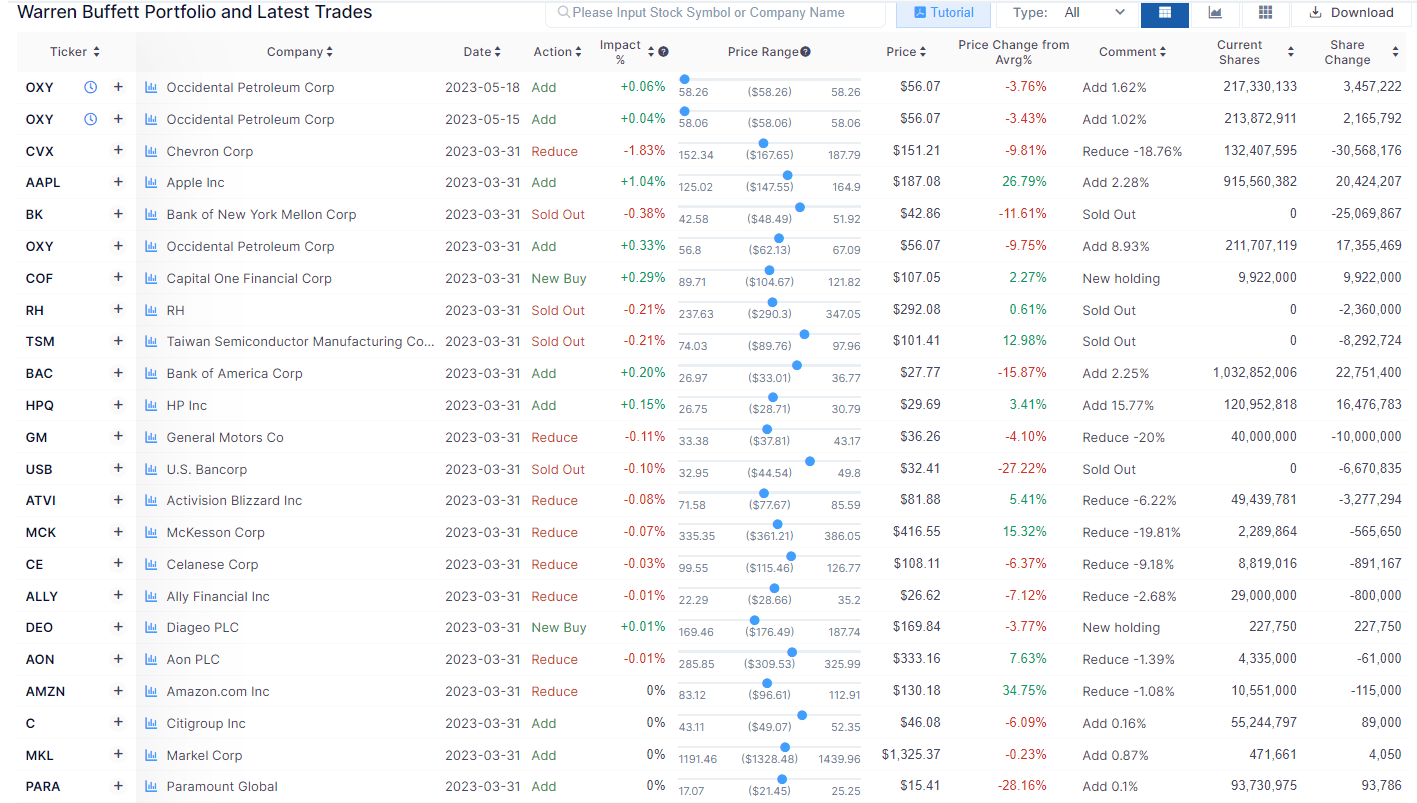Sort the table by Price column
Viewport: 1417px width, 803px height.
coord(906,52)
